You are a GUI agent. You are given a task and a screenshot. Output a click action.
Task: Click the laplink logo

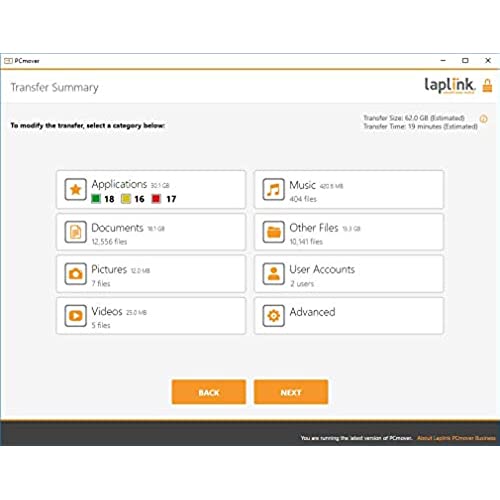pos(449,85)
